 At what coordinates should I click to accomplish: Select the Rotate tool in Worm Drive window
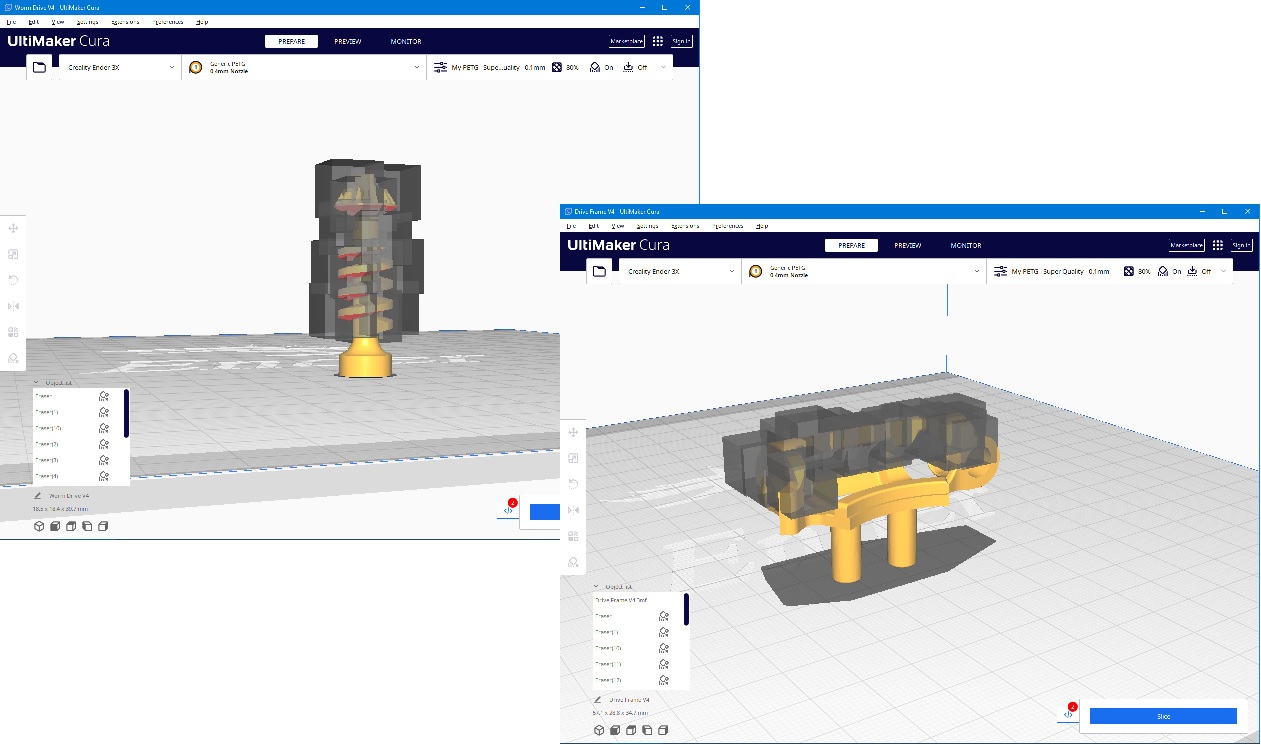pos(13,280)
